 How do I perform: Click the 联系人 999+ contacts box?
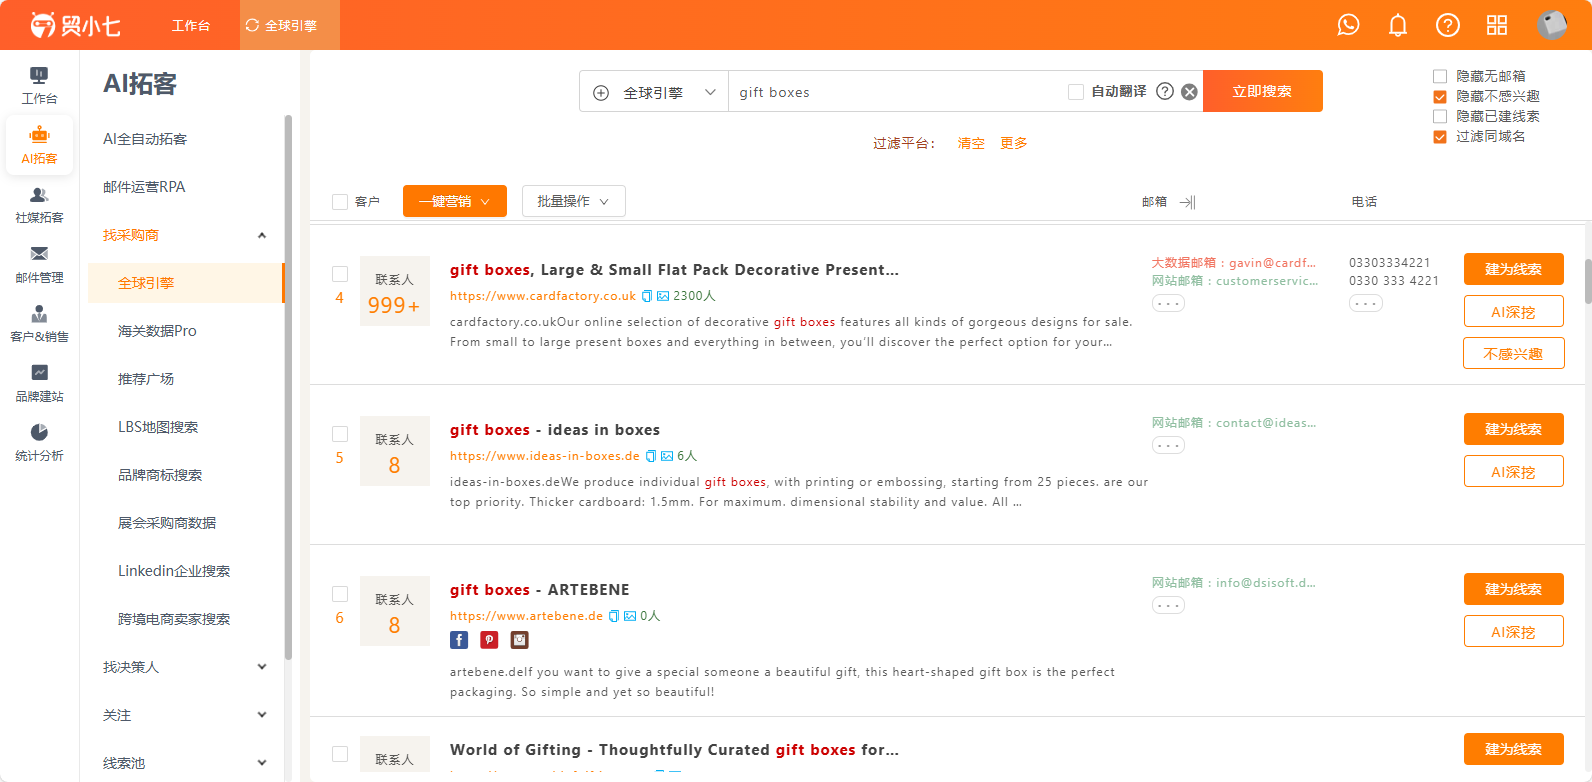(x=395, y=291)
